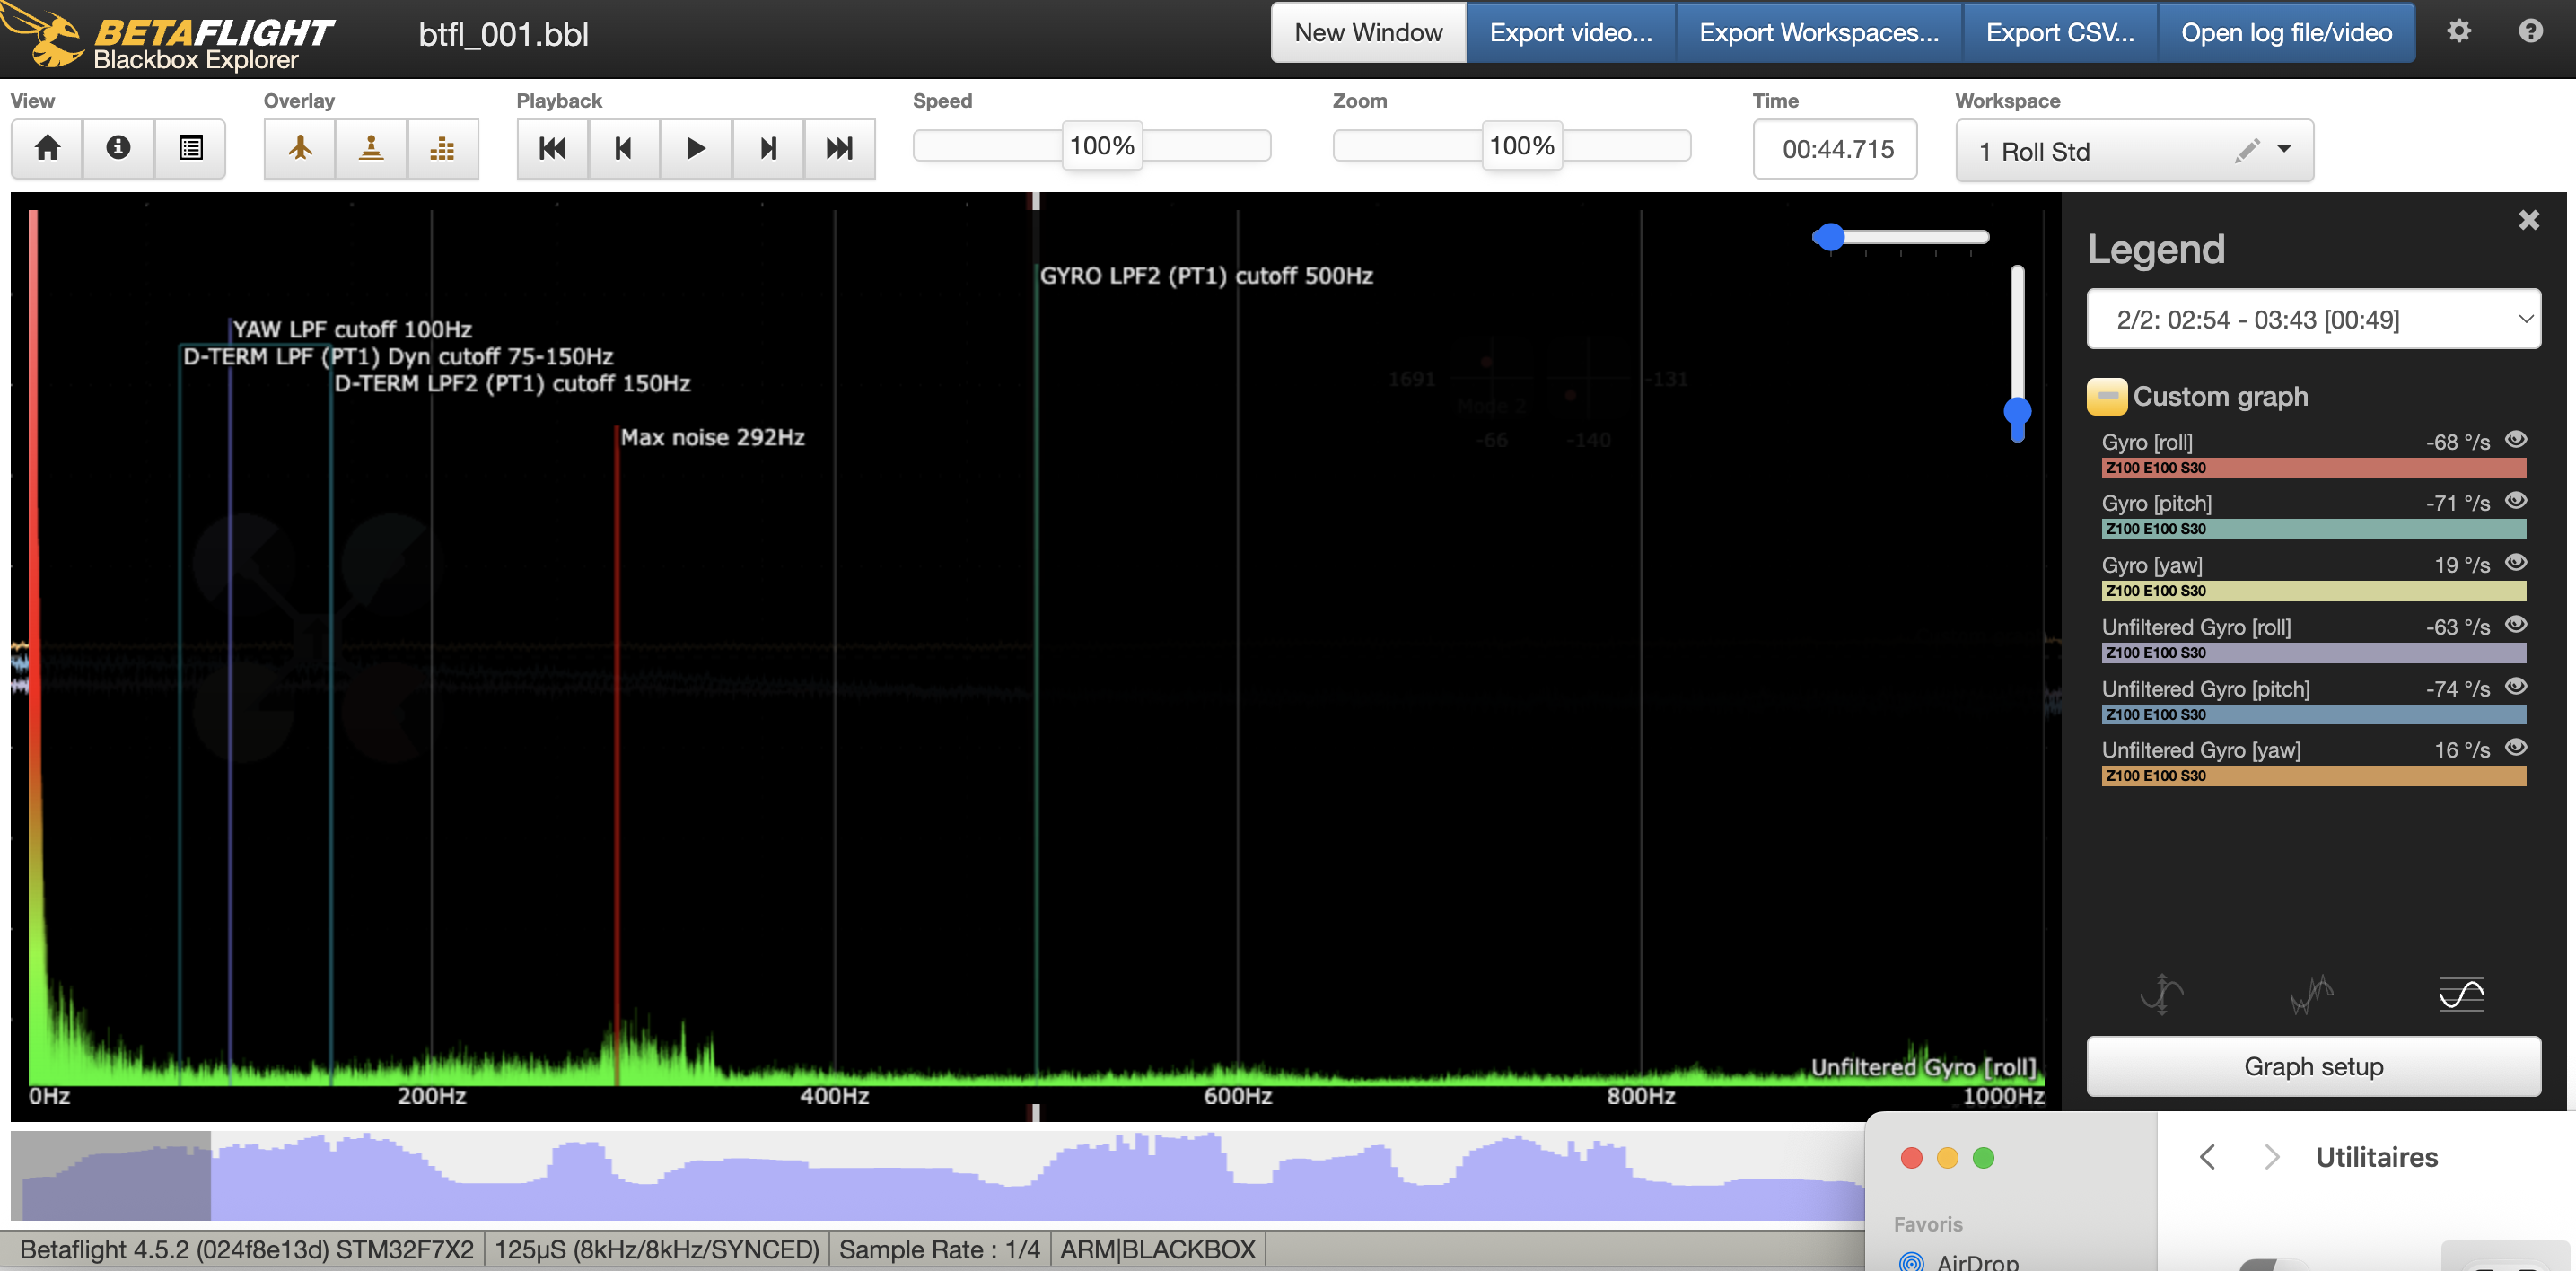
Task: Open settings gear in top bar
Action: tap(2459, 31)
